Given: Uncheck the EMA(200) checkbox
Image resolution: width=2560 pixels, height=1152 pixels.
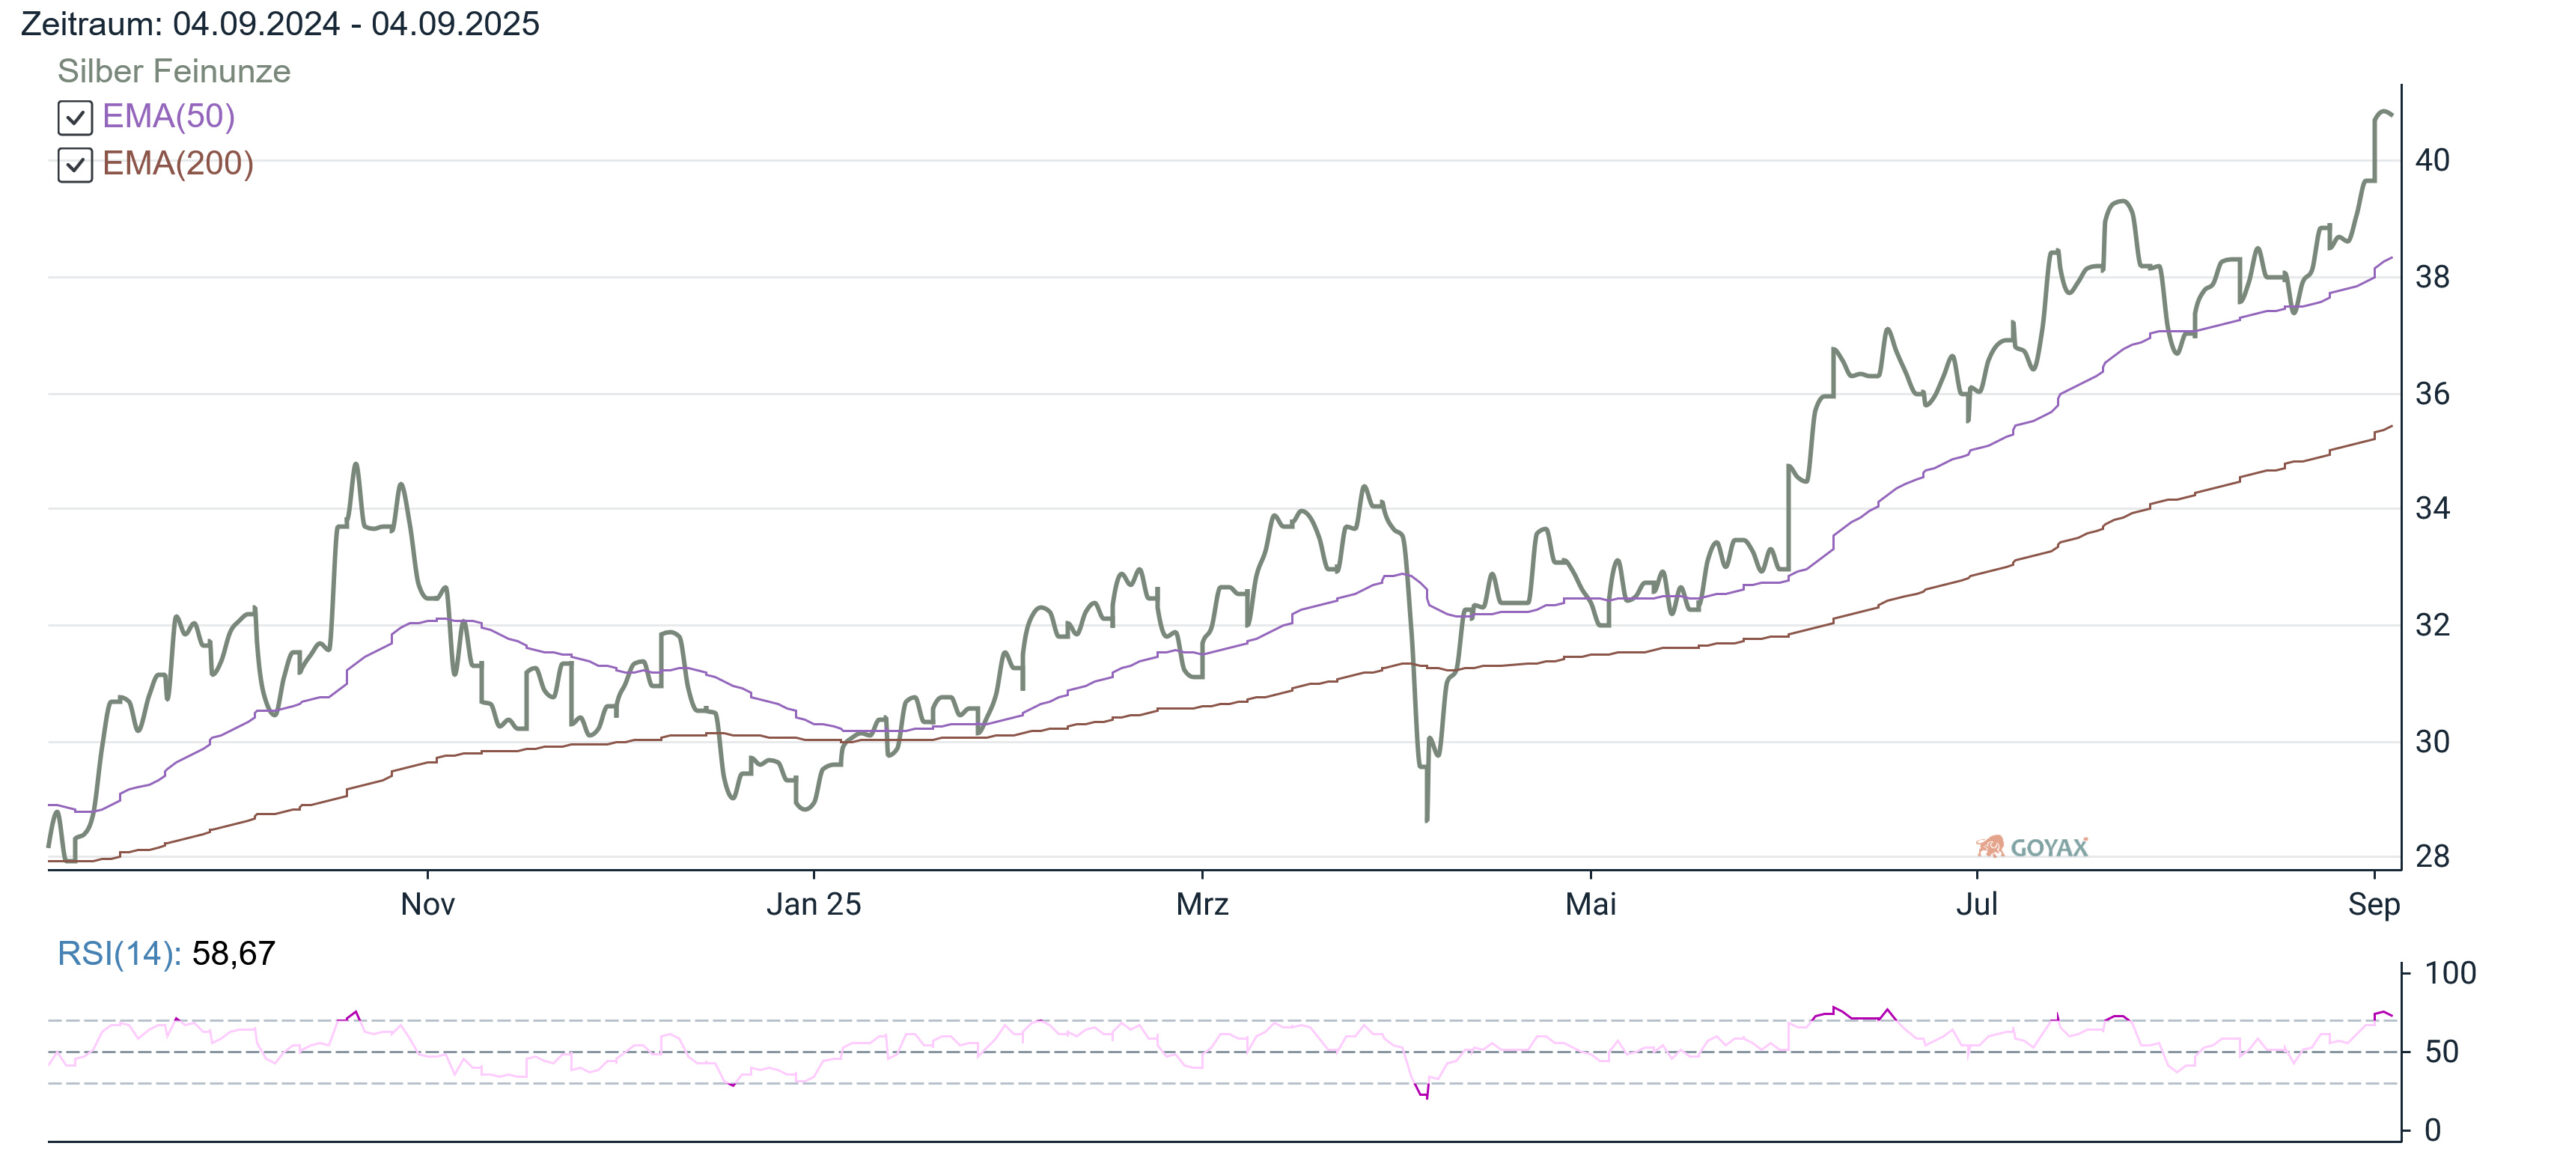Looking at the screenshot, I should 75,165.
